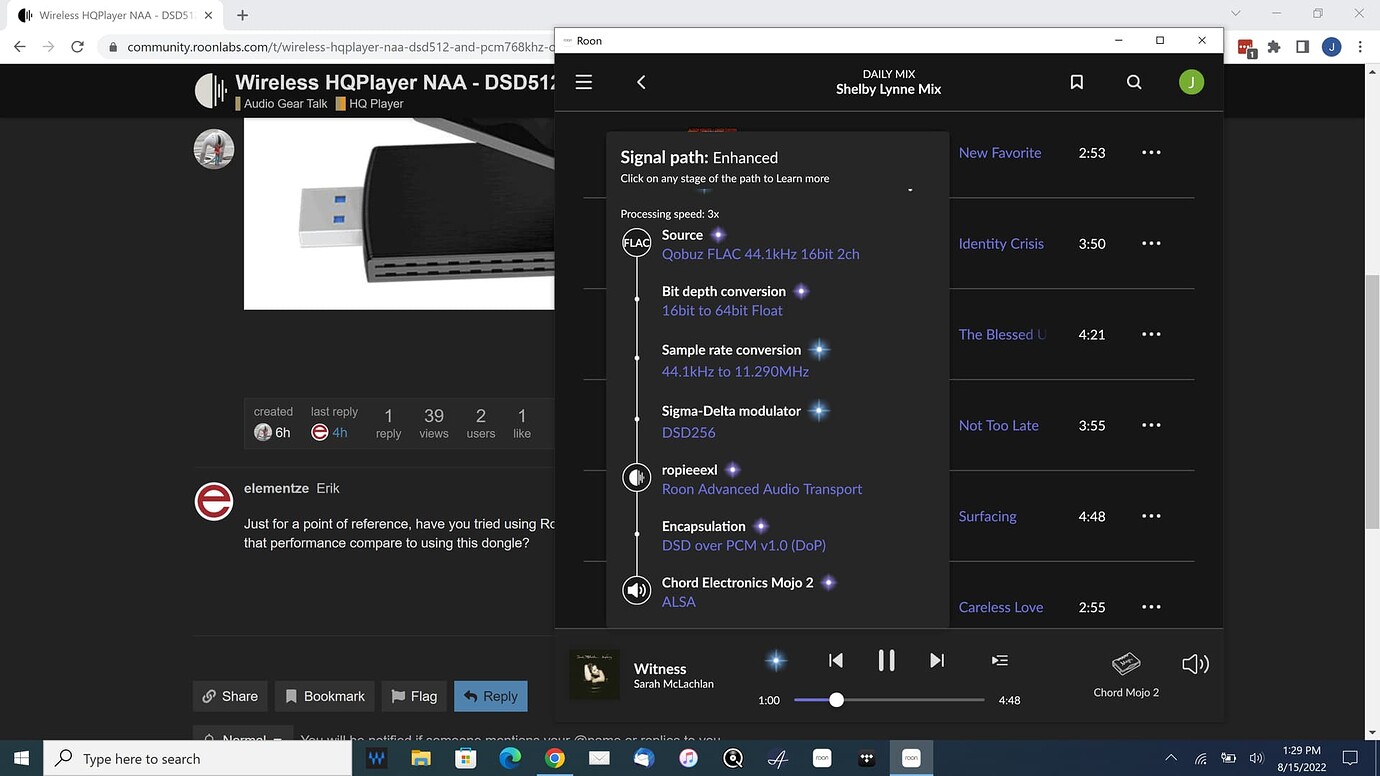Open a new Chrome tab
1380x776 pixels.
(242, 15)
